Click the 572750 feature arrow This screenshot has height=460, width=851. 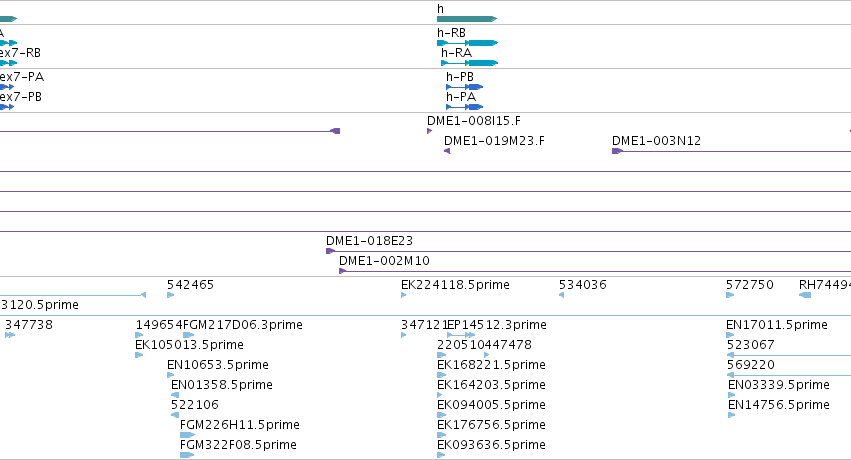(730, 295)
